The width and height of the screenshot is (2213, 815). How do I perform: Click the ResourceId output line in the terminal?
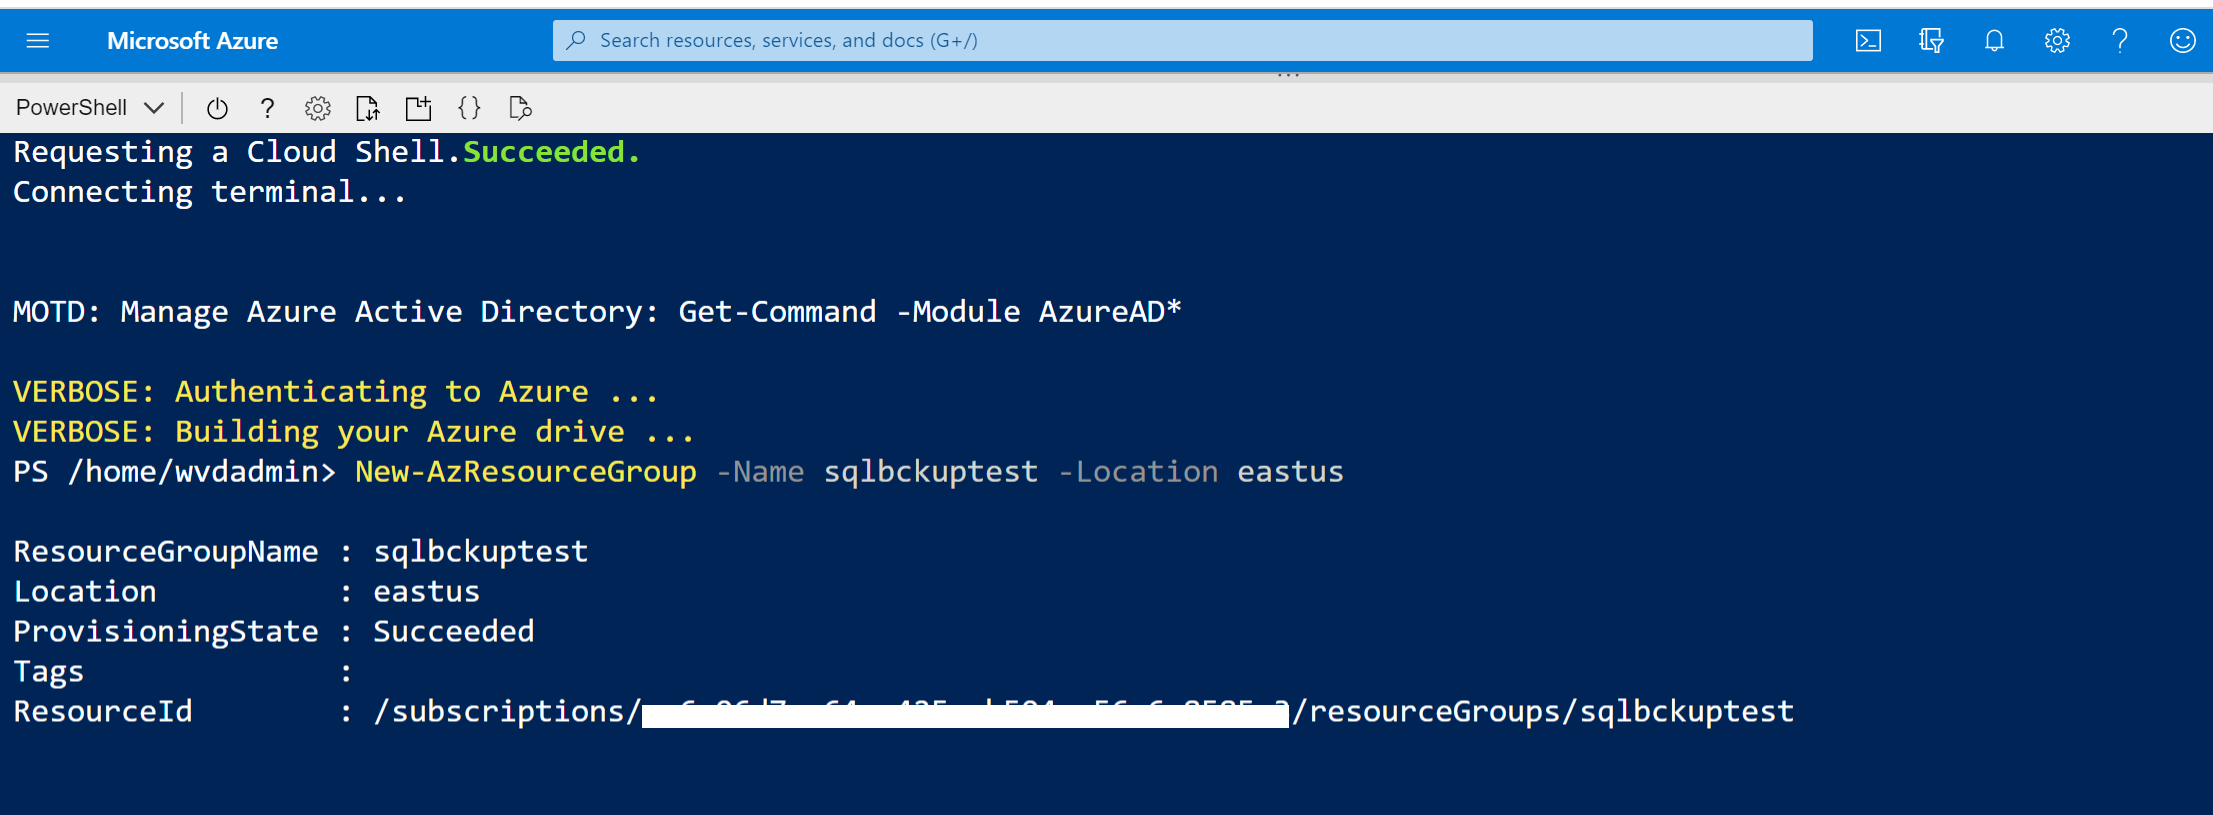(x=102, y=712)
